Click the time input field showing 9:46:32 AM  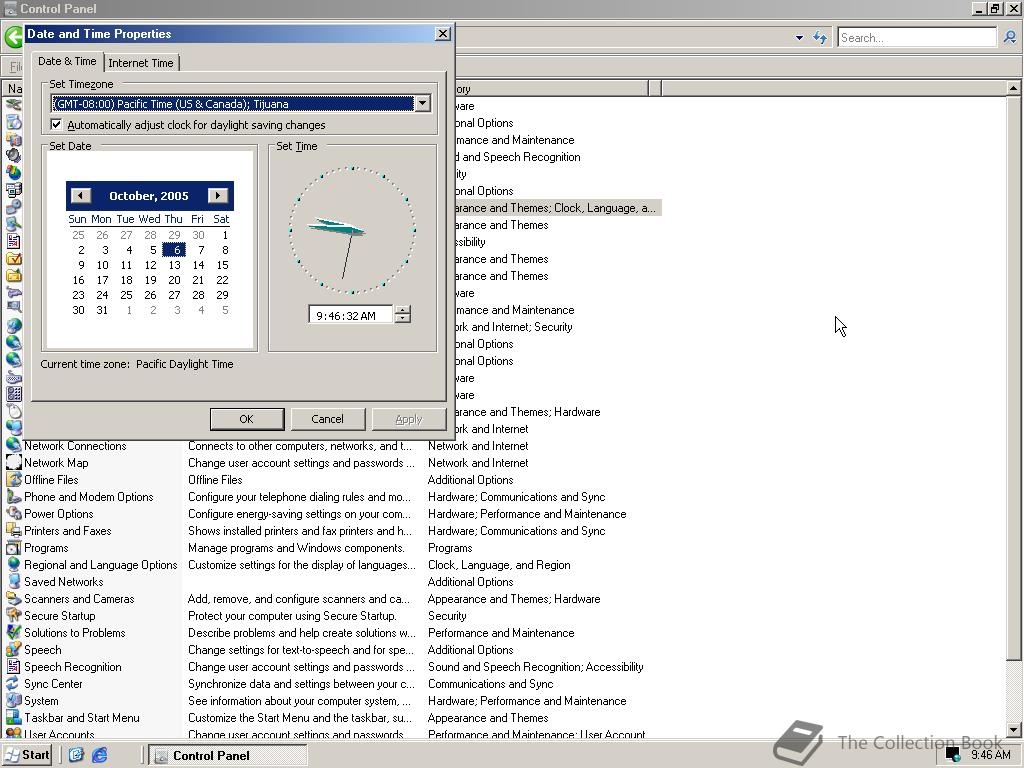[x=351, y=315]
